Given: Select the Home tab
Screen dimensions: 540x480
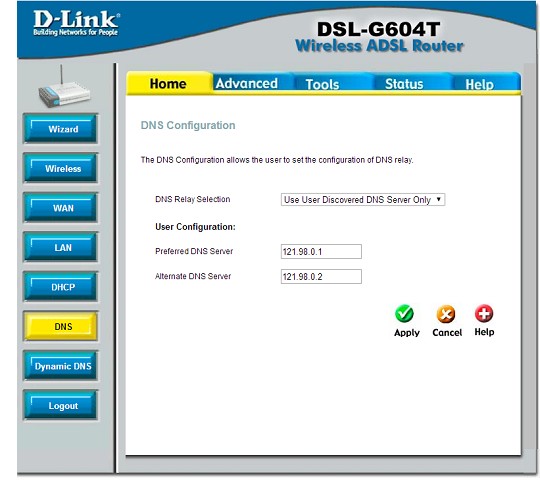Looking at the screenshot, I should 168,84.
